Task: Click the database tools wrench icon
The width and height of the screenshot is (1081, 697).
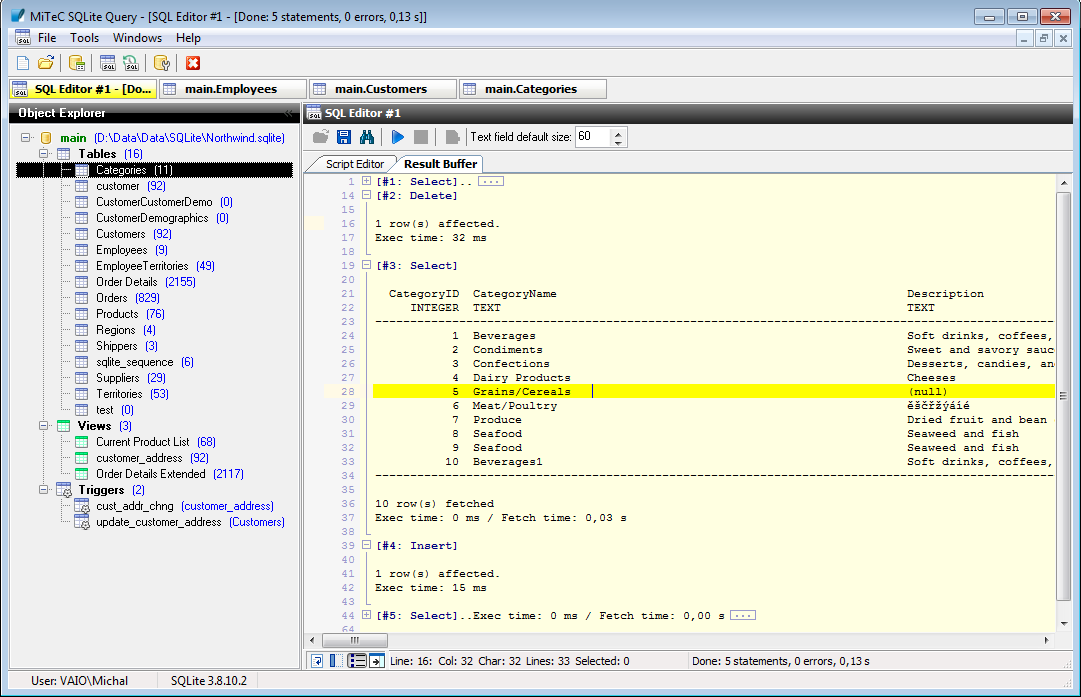Action: pyautogui.click(x=162, y=63)
